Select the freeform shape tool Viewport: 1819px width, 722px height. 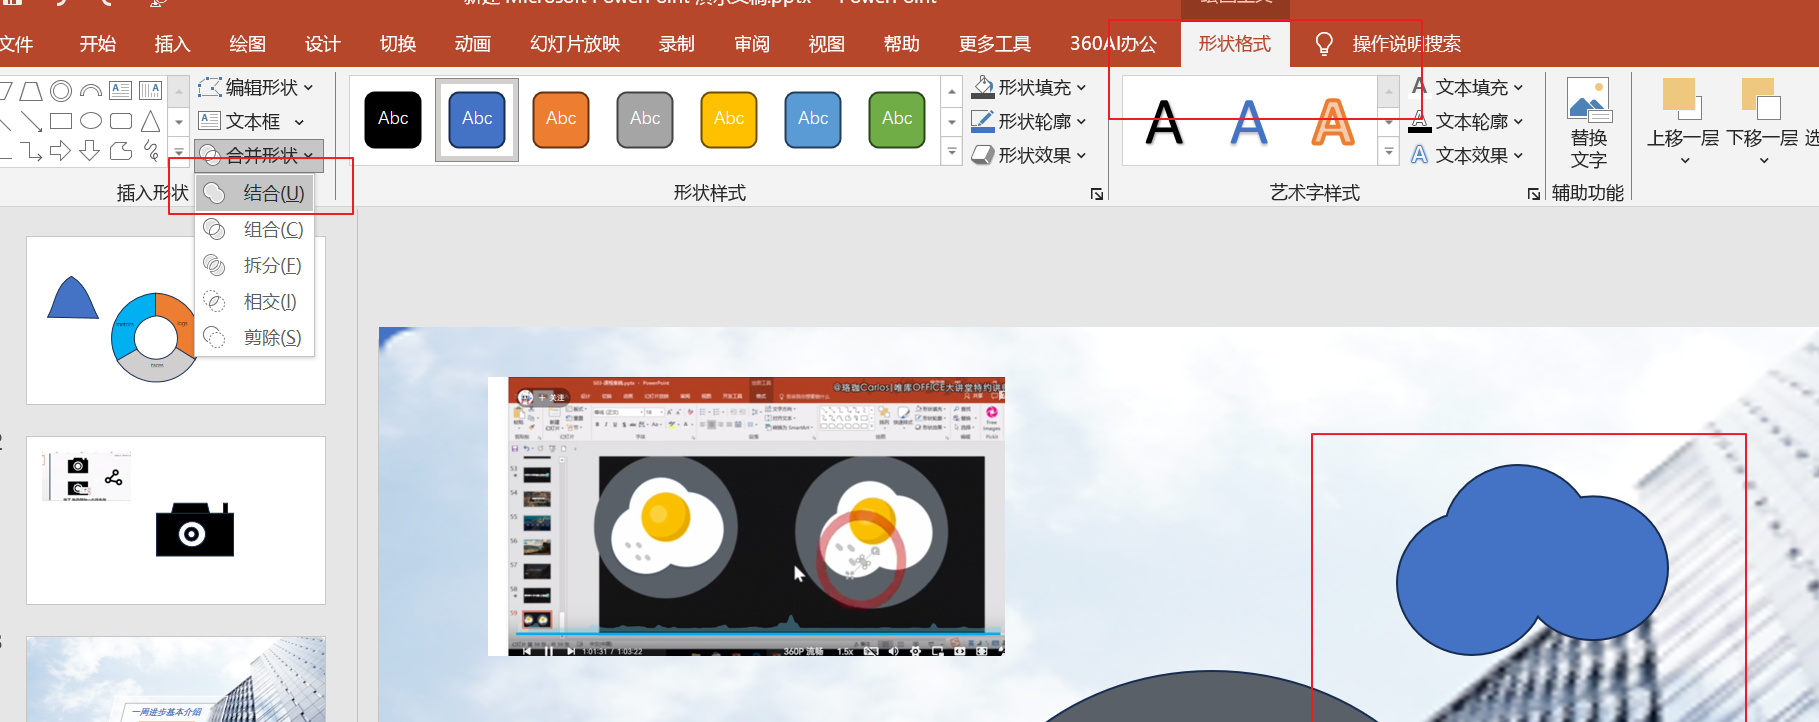click(x=121, y=151)
